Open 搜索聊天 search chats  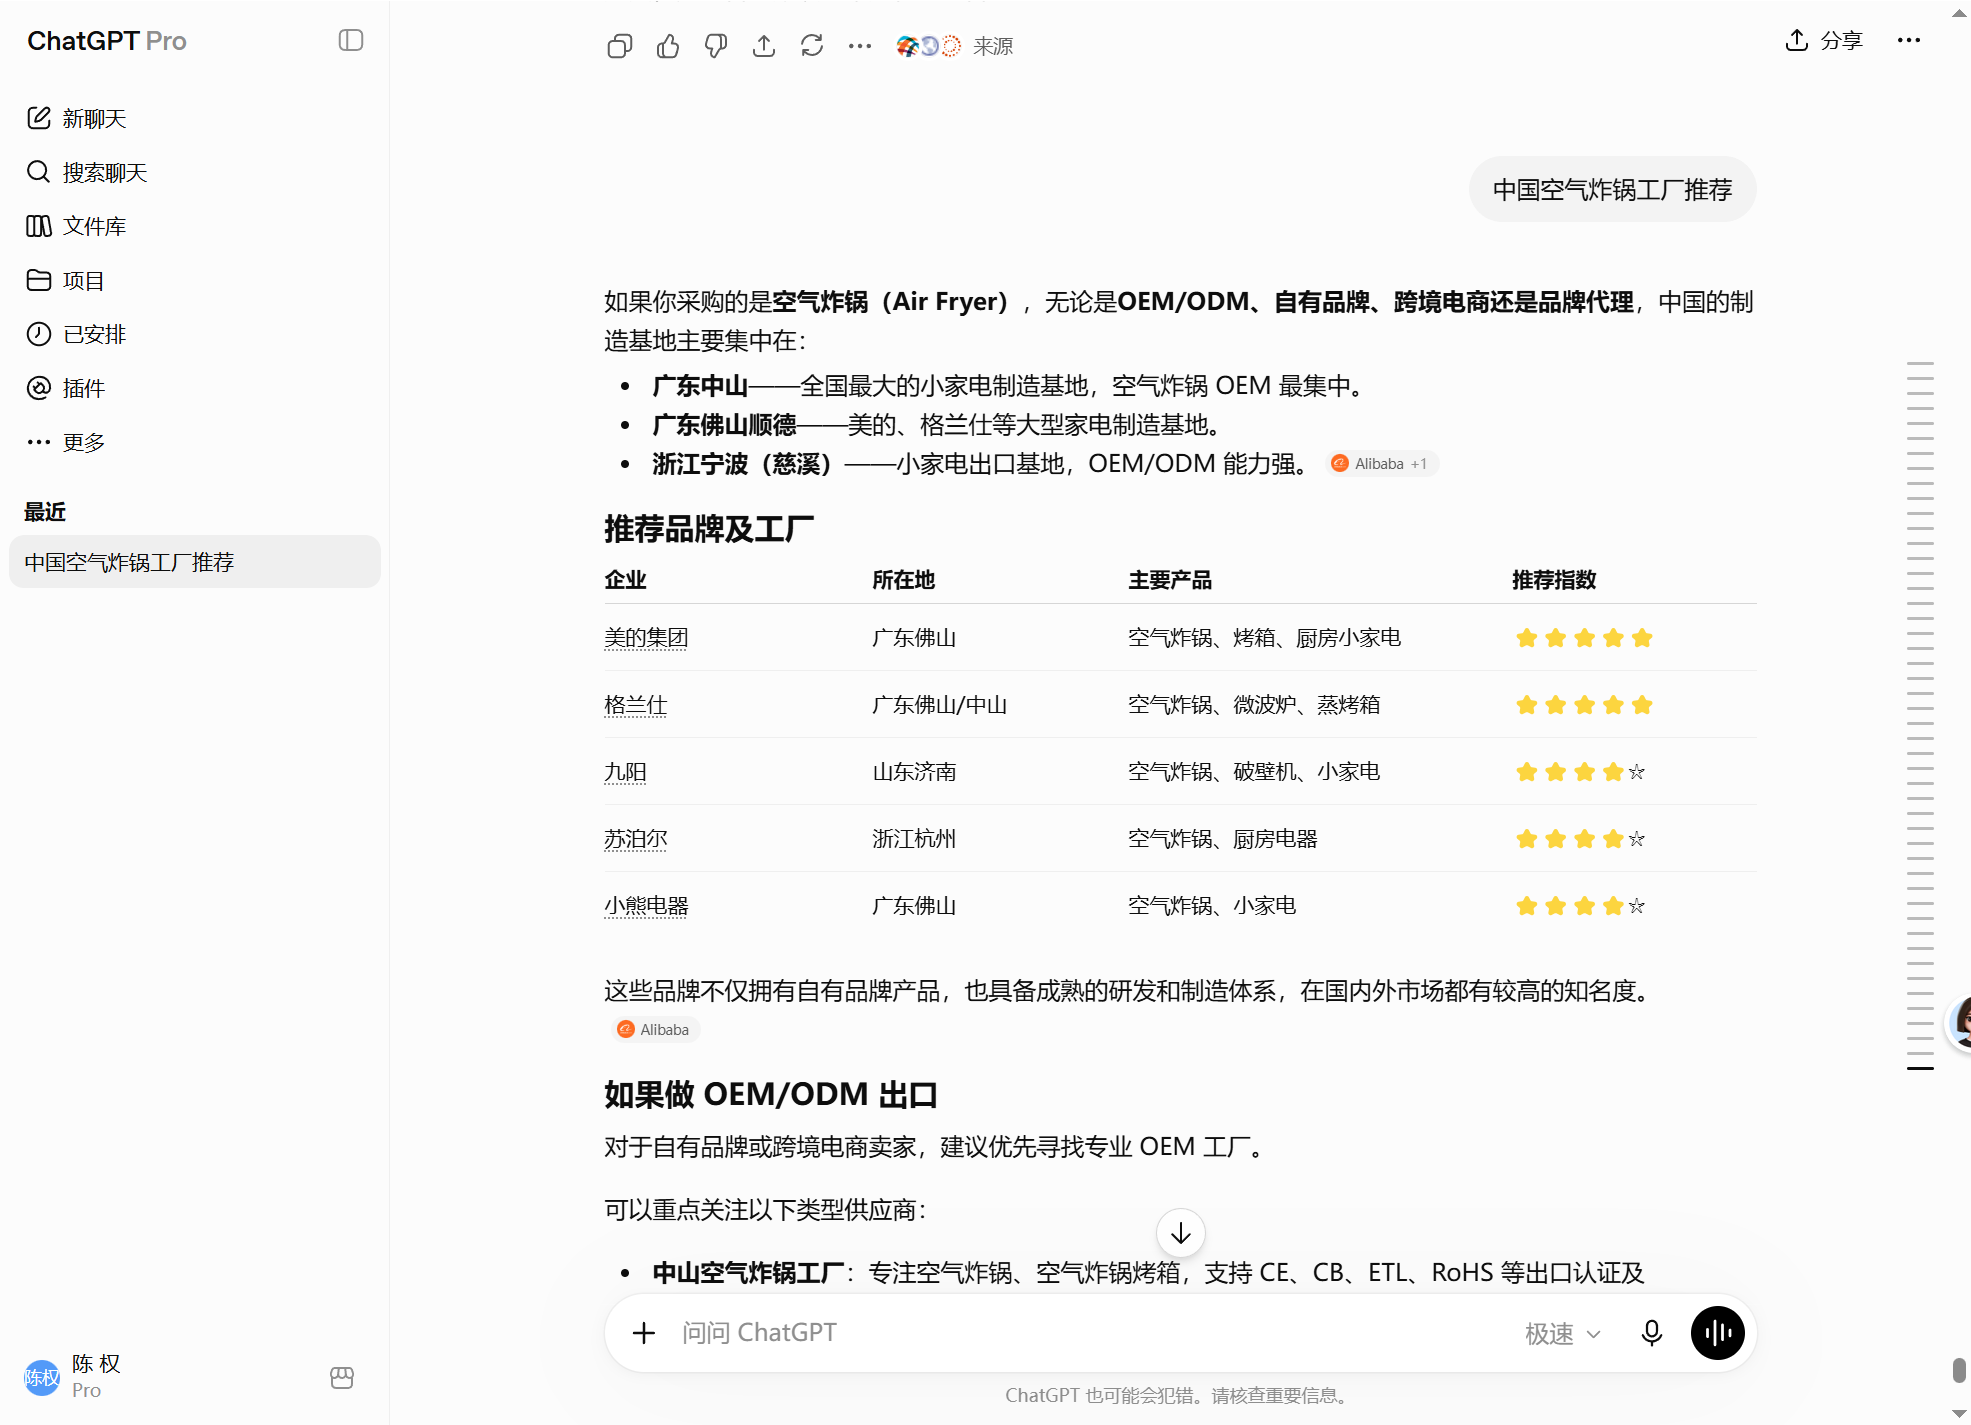pyautogui.click(x=194, y=172)
